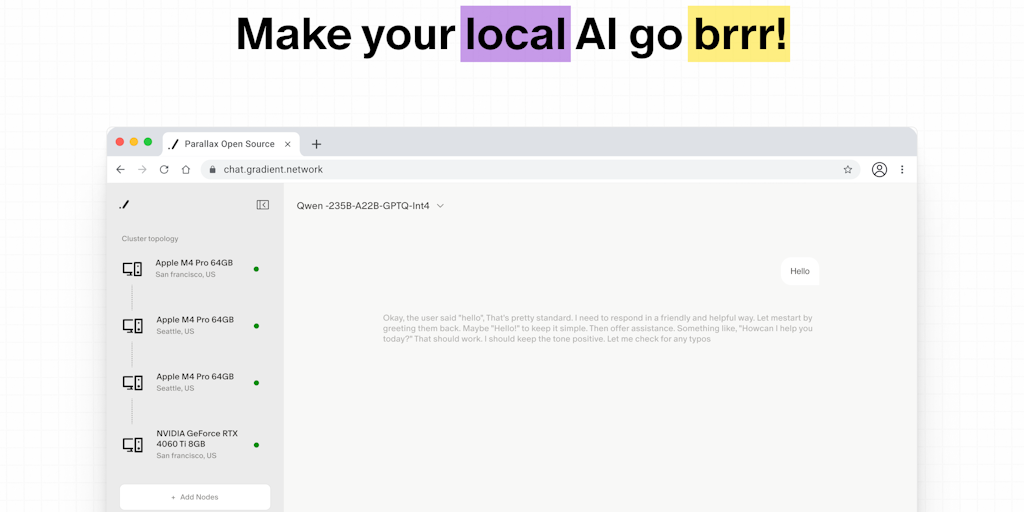Click the browser back arrow
The width and height of the screenshot is (1024, 512).
click(x=120, y=170)
